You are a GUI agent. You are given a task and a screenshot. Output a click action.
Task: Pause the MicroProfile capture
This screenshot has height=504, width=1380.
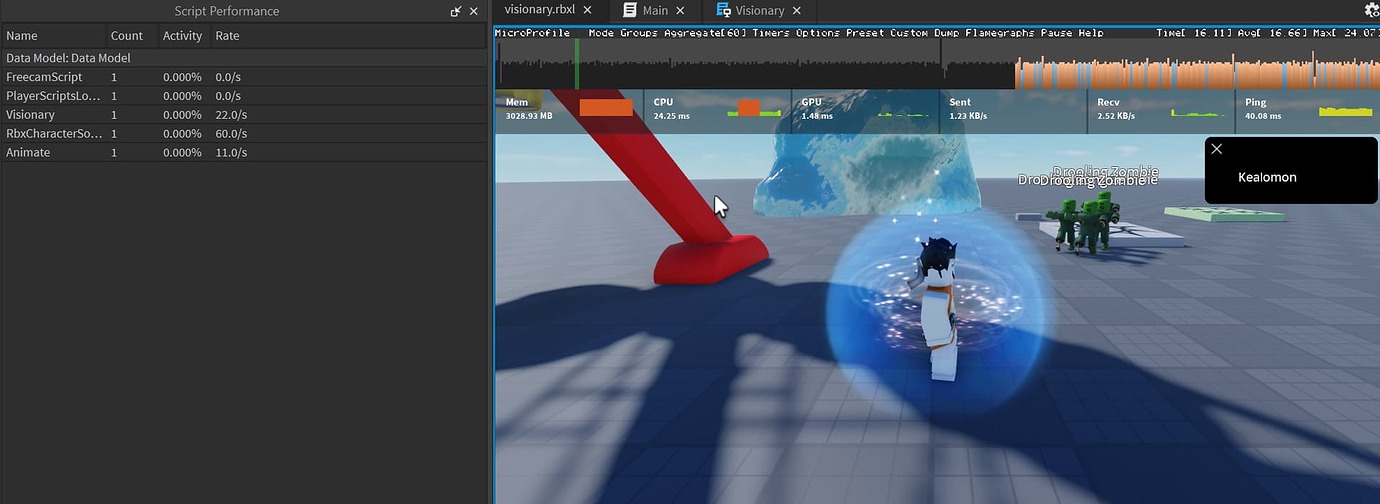(1056, 33)
